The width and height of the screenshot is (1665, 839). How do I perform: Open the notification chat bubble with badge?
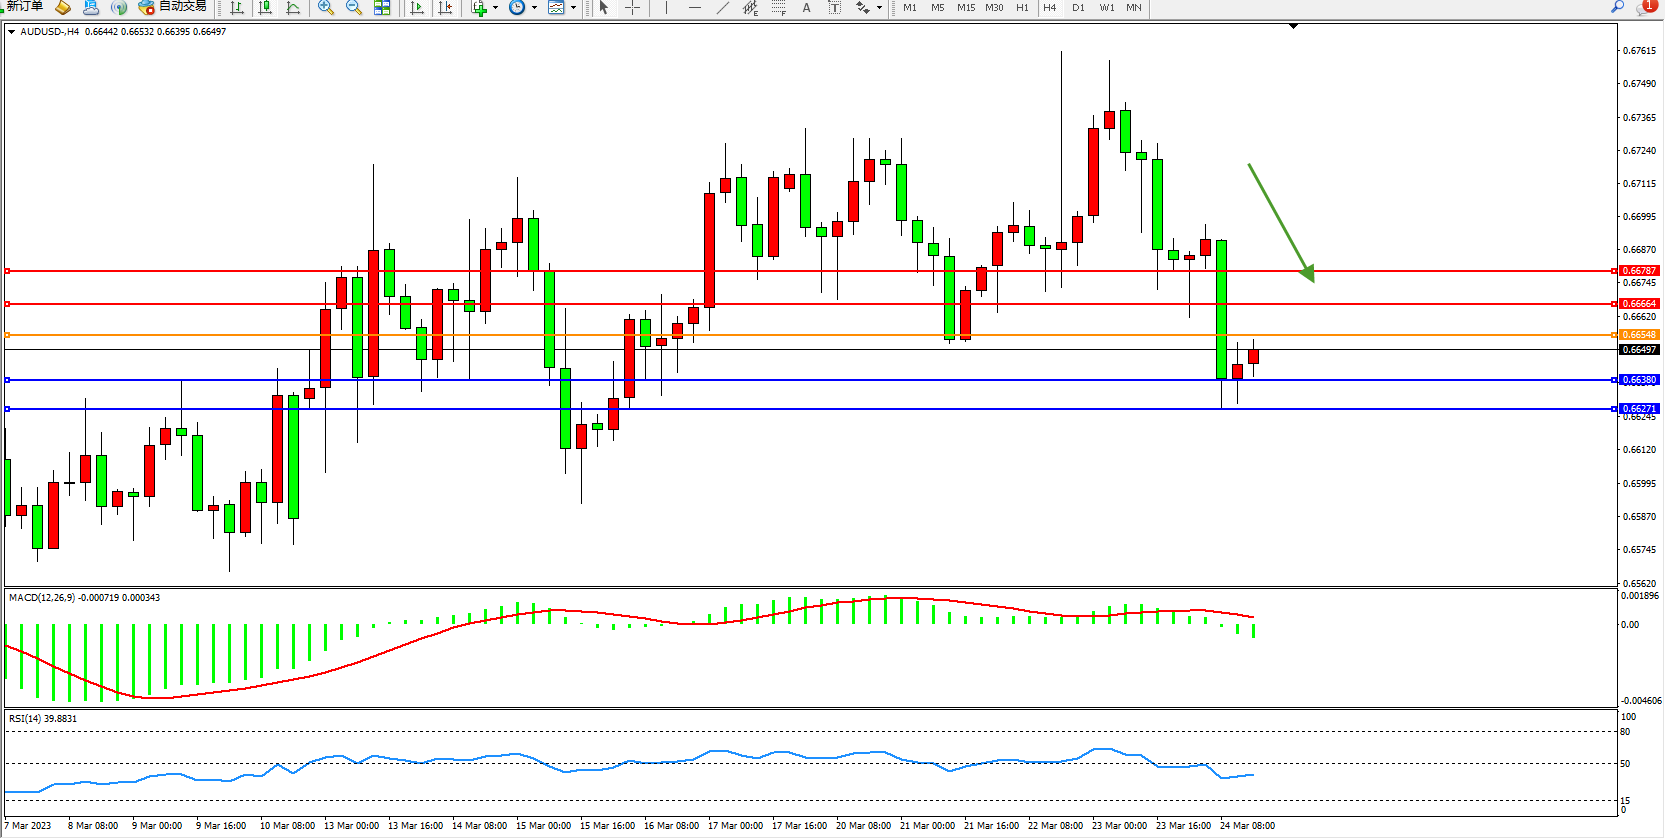[x=1645, y=7]
